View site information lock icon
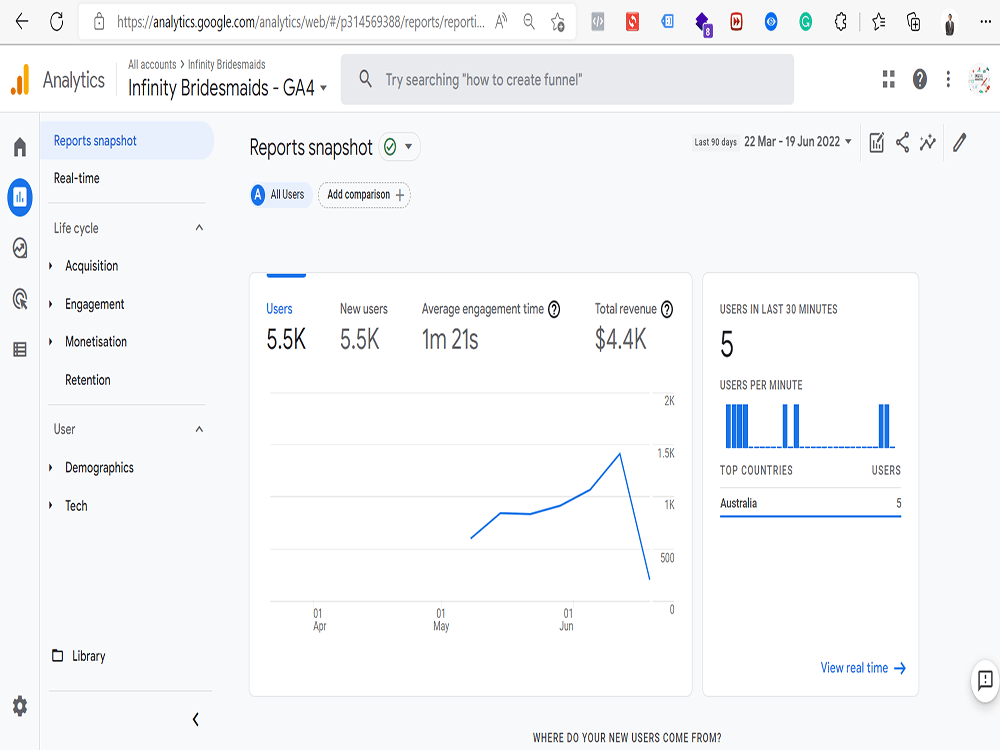 coord(99,22)
